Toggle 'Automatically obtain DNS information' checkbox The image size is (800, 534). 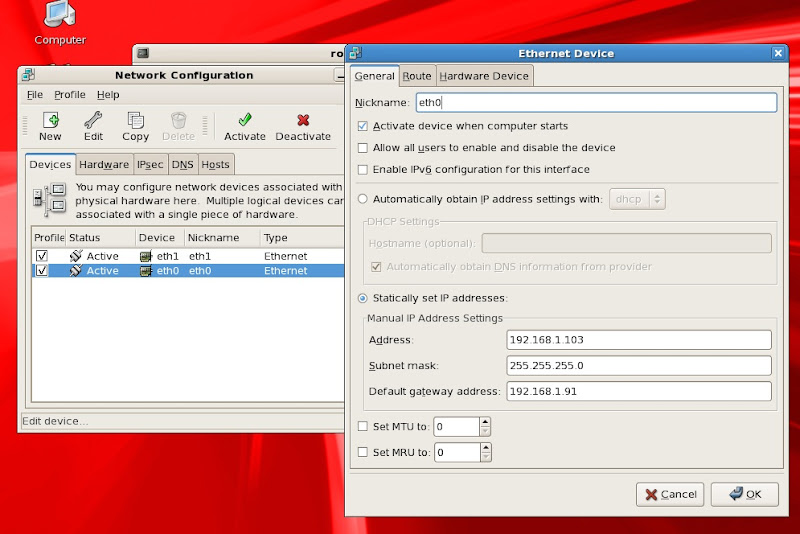pos(376,267)
